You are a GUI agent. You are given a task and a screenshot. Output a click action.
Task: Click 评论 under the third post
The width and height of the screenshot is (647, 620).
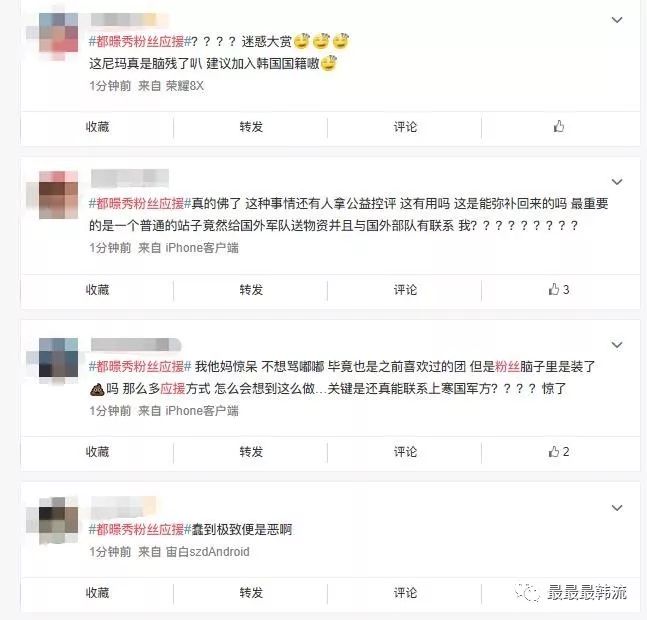click(x=405, y=452)
